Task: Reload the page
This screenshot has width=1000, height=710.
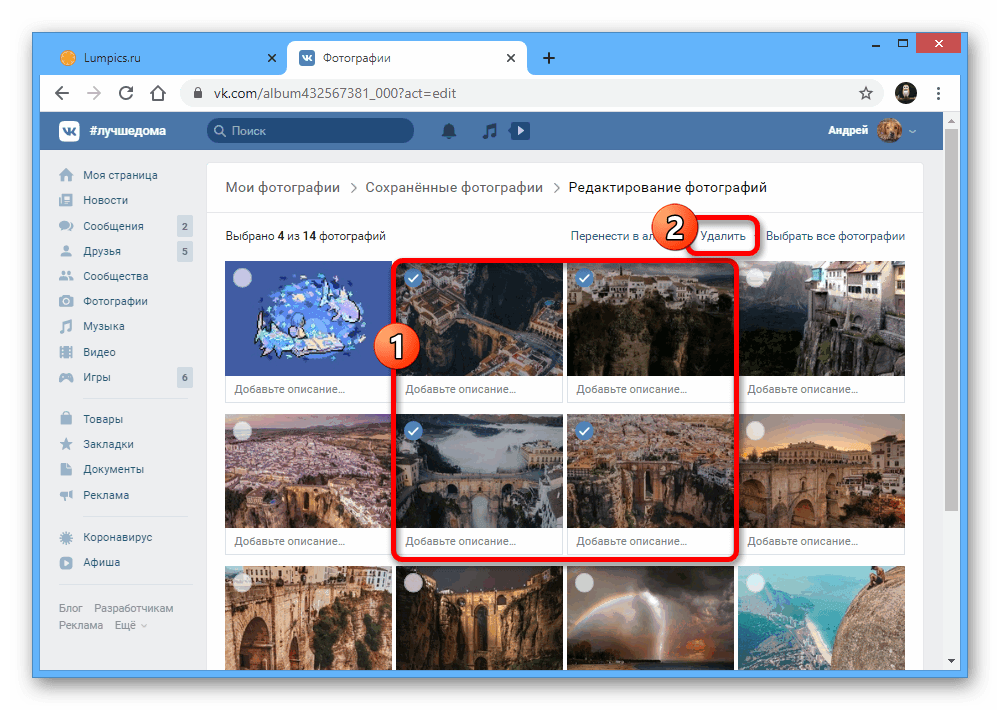Action: click(126, 93)
